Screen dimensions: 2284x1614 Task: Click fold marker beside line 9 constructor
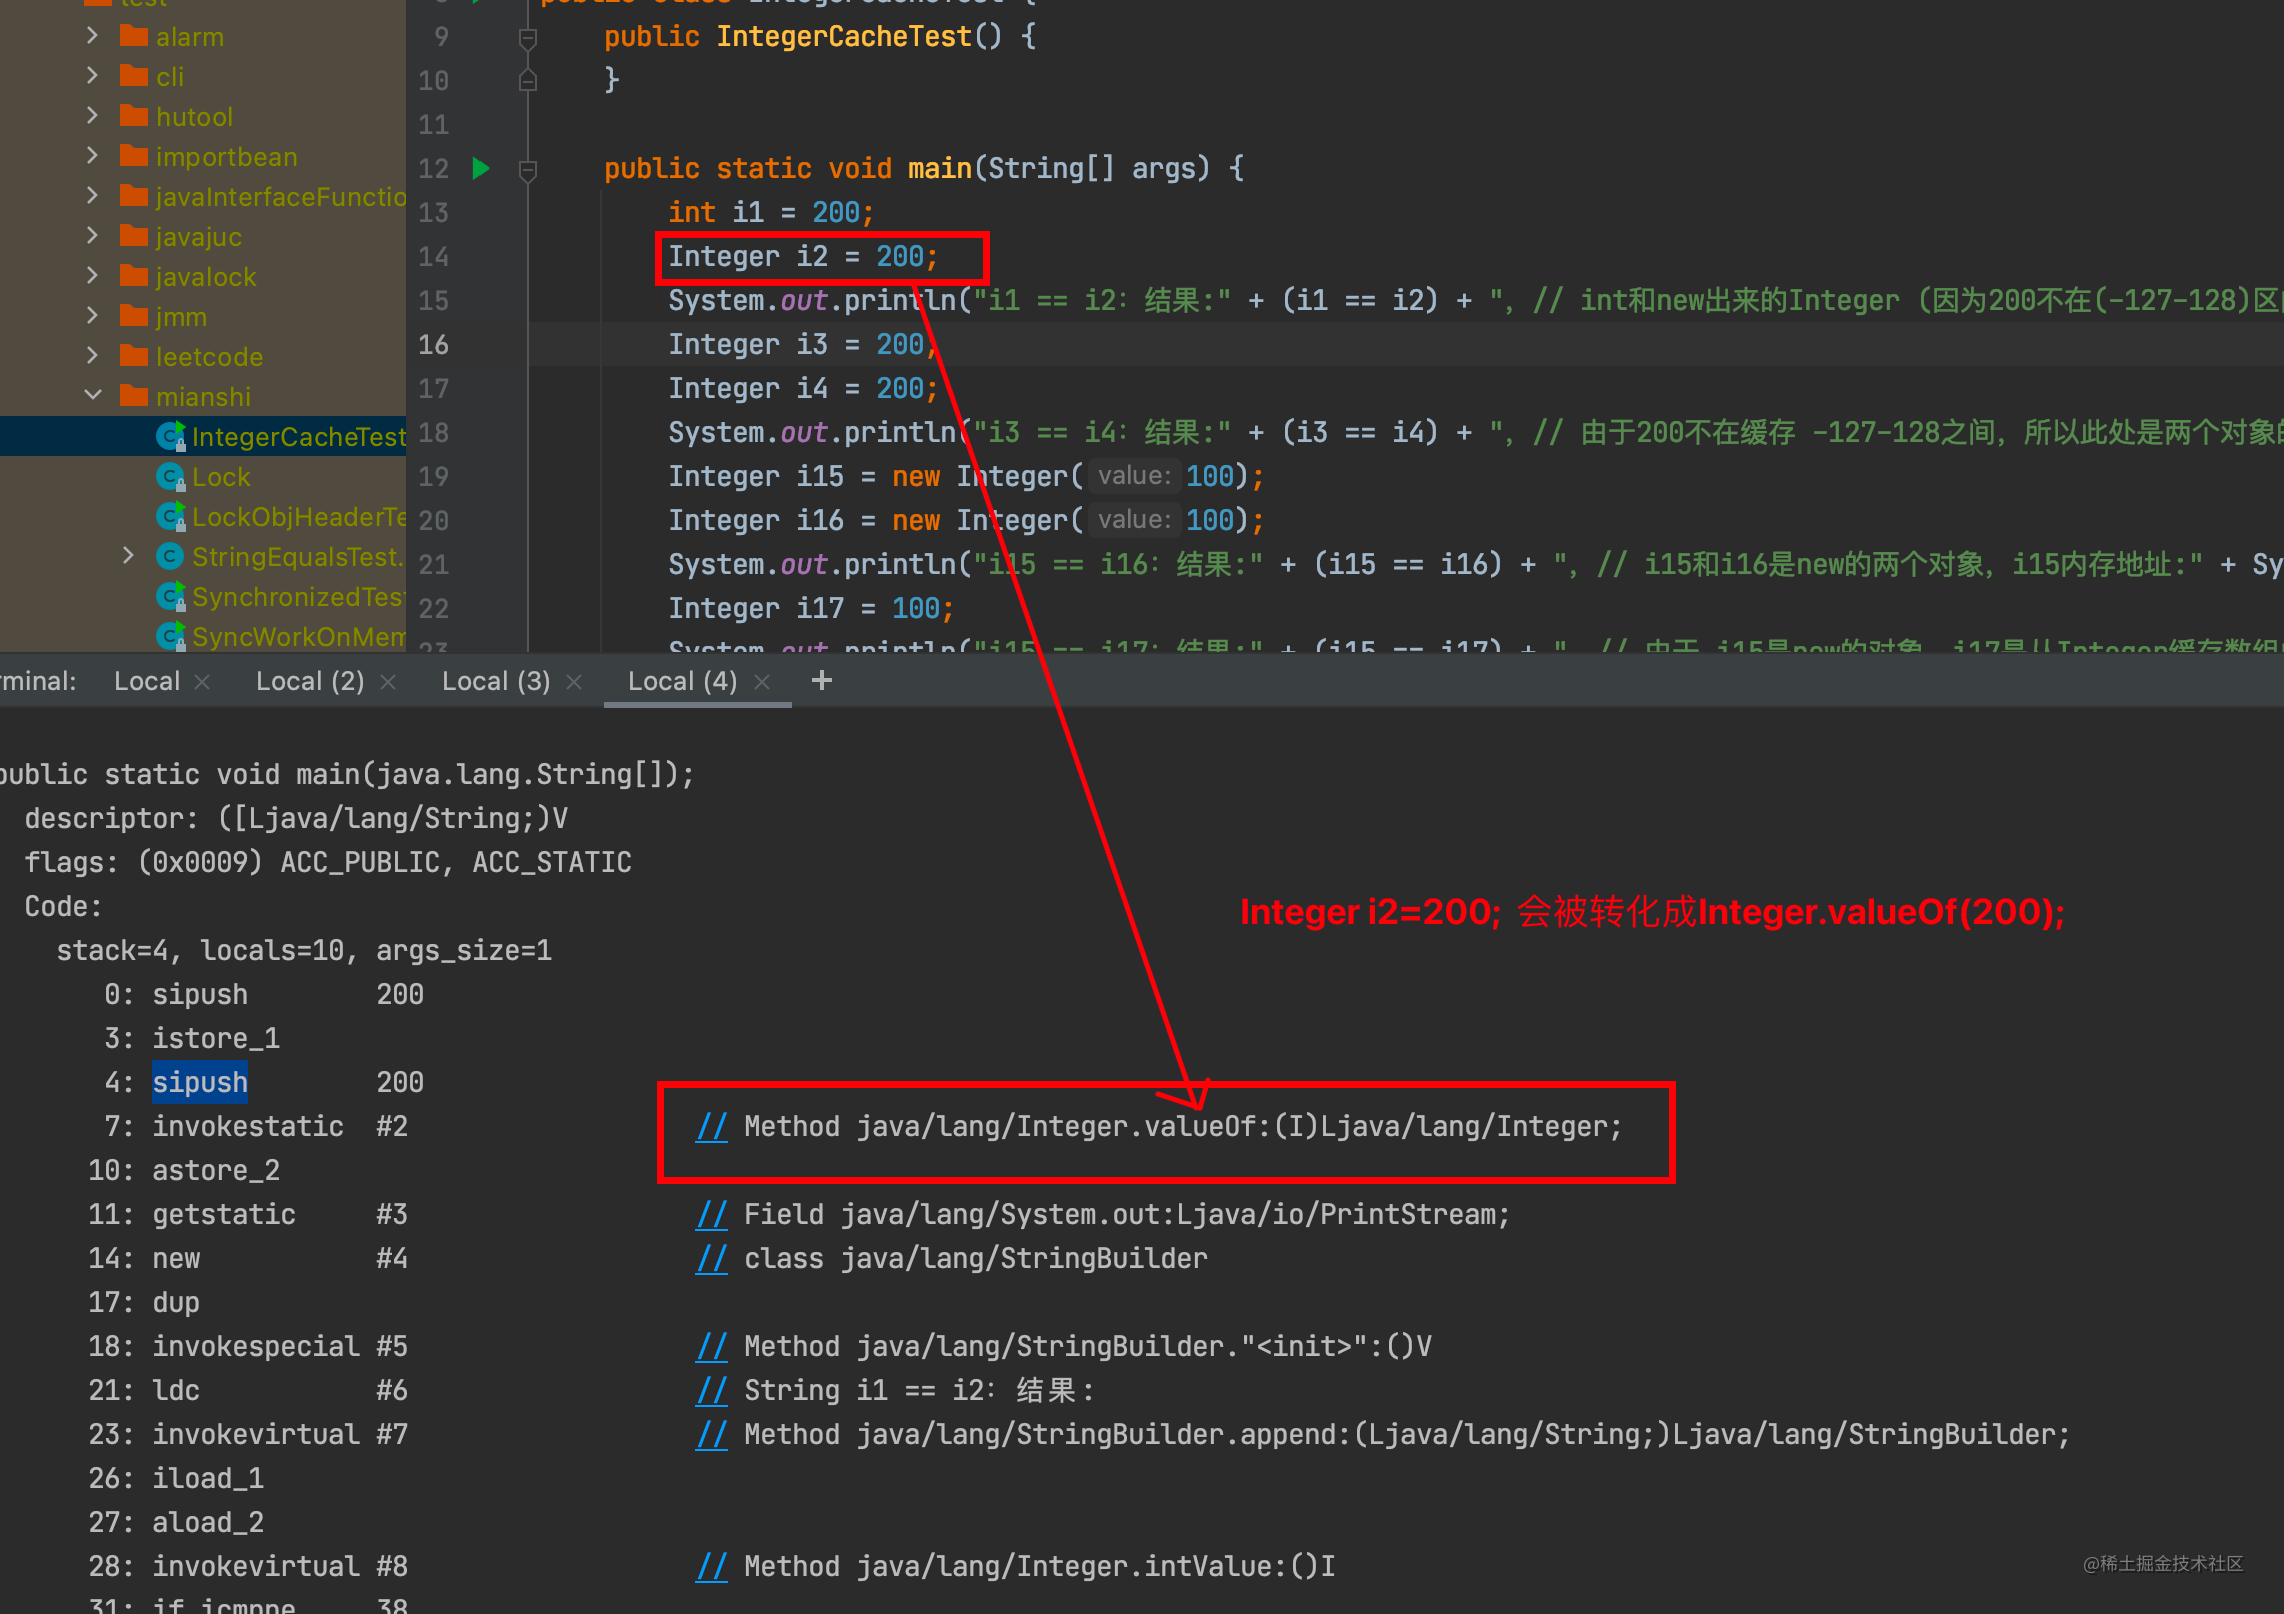point(528,38)
